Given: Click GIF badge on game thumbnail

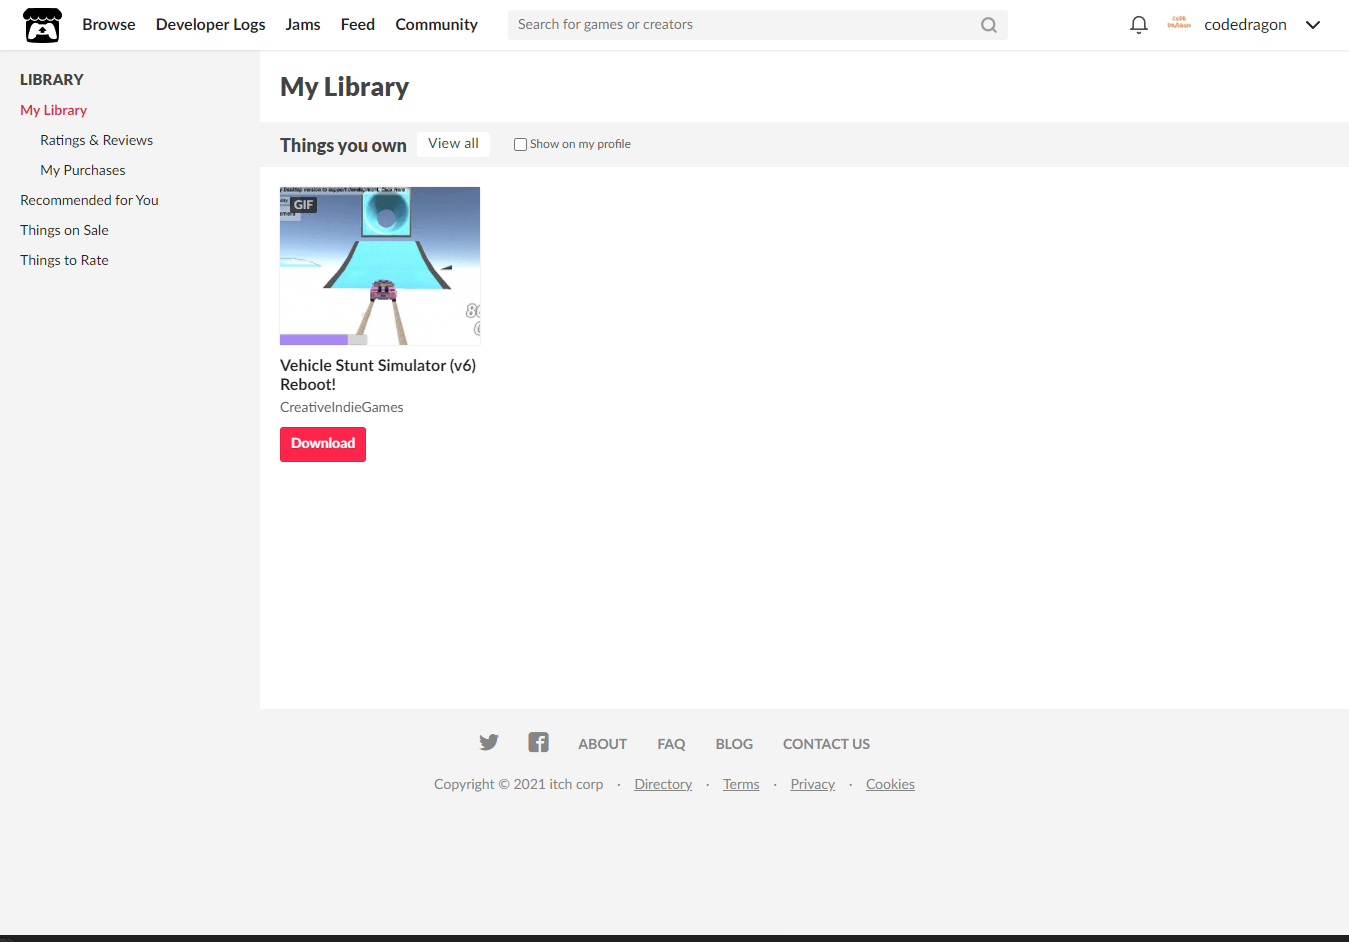Looking at the screenshot, I should coord(304,205).
